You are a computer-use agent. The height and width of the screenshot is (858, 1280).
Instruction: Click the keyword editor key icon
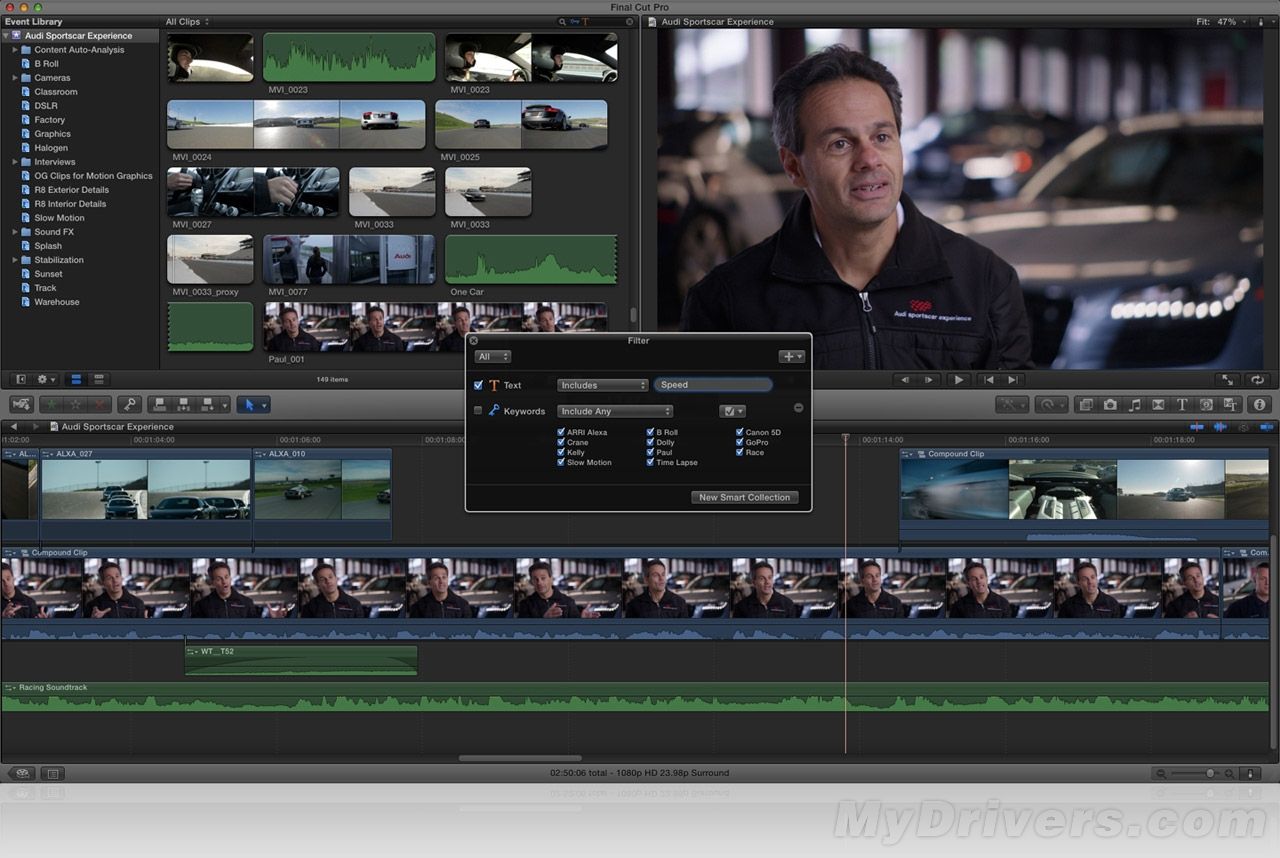[130, 404]
